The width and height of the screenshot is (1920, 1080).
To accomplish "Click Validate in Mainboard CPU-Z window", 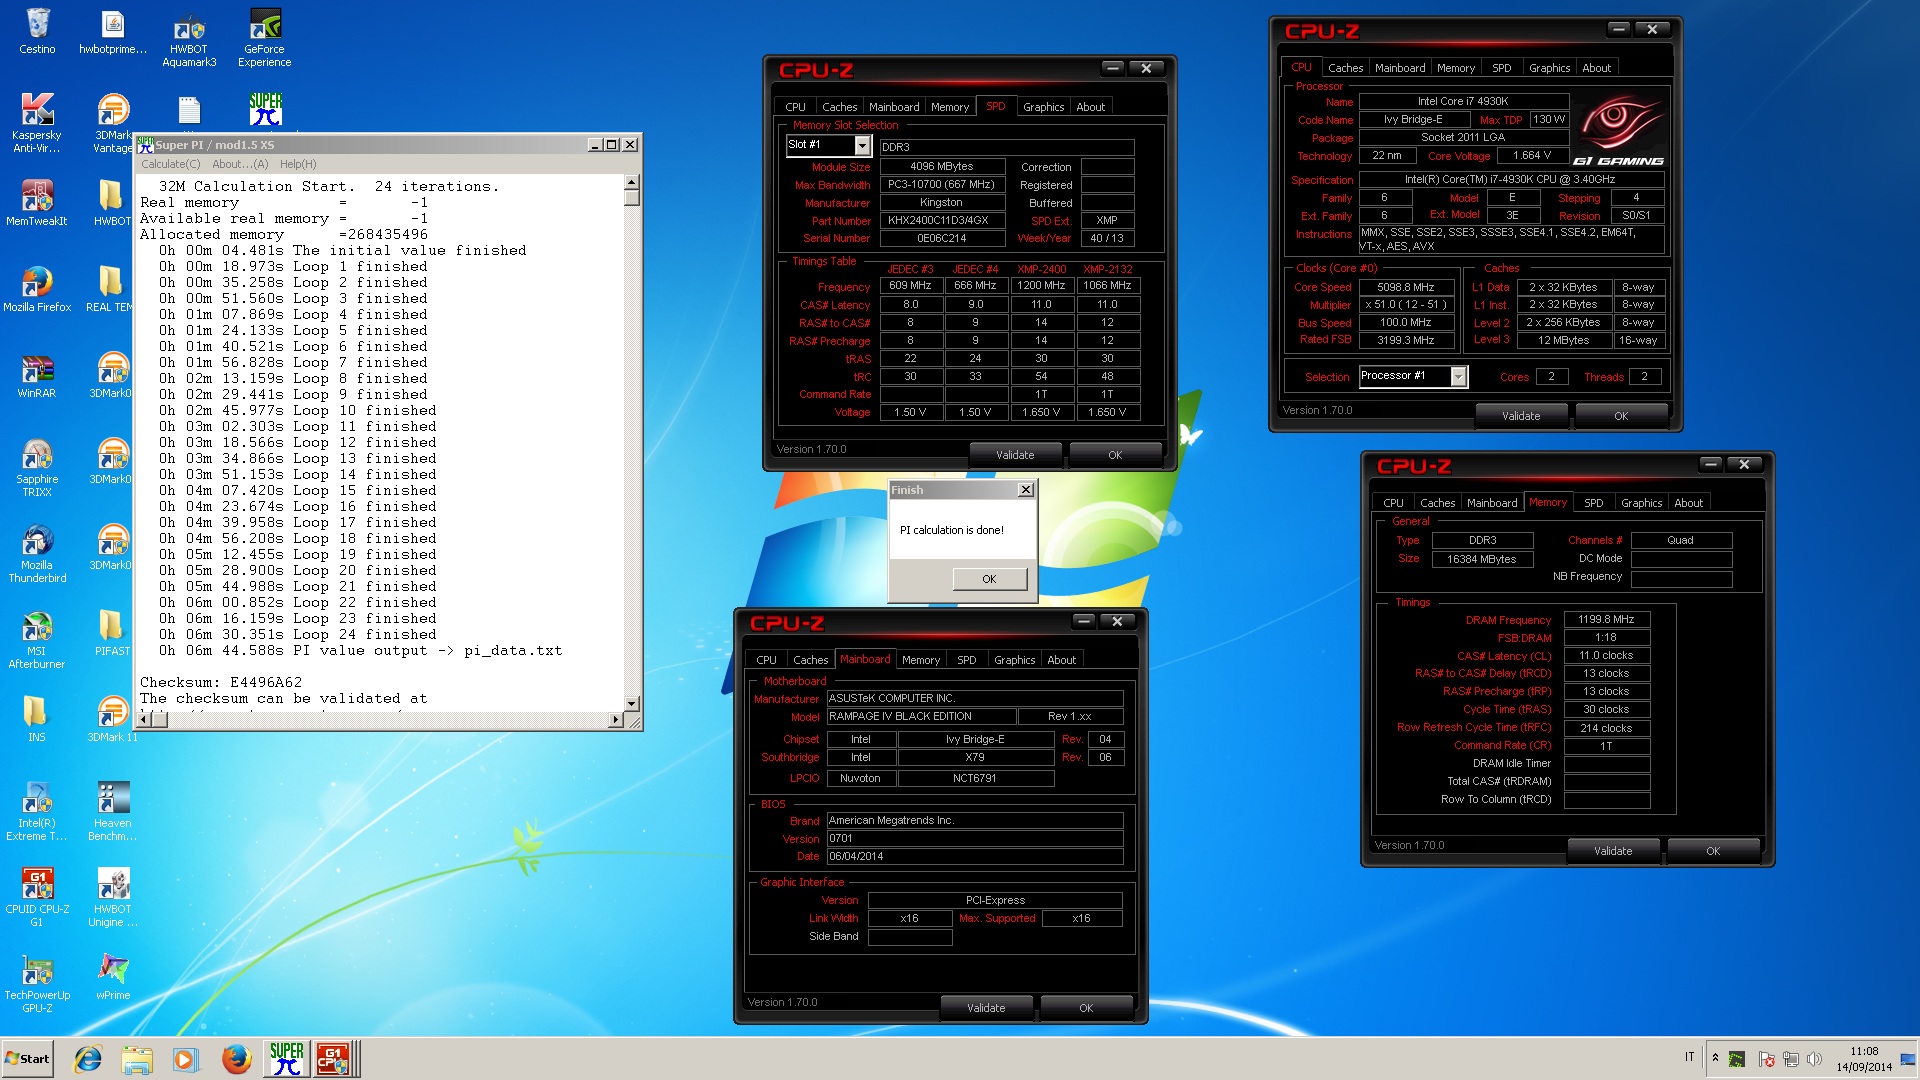I will [986, 1008].
